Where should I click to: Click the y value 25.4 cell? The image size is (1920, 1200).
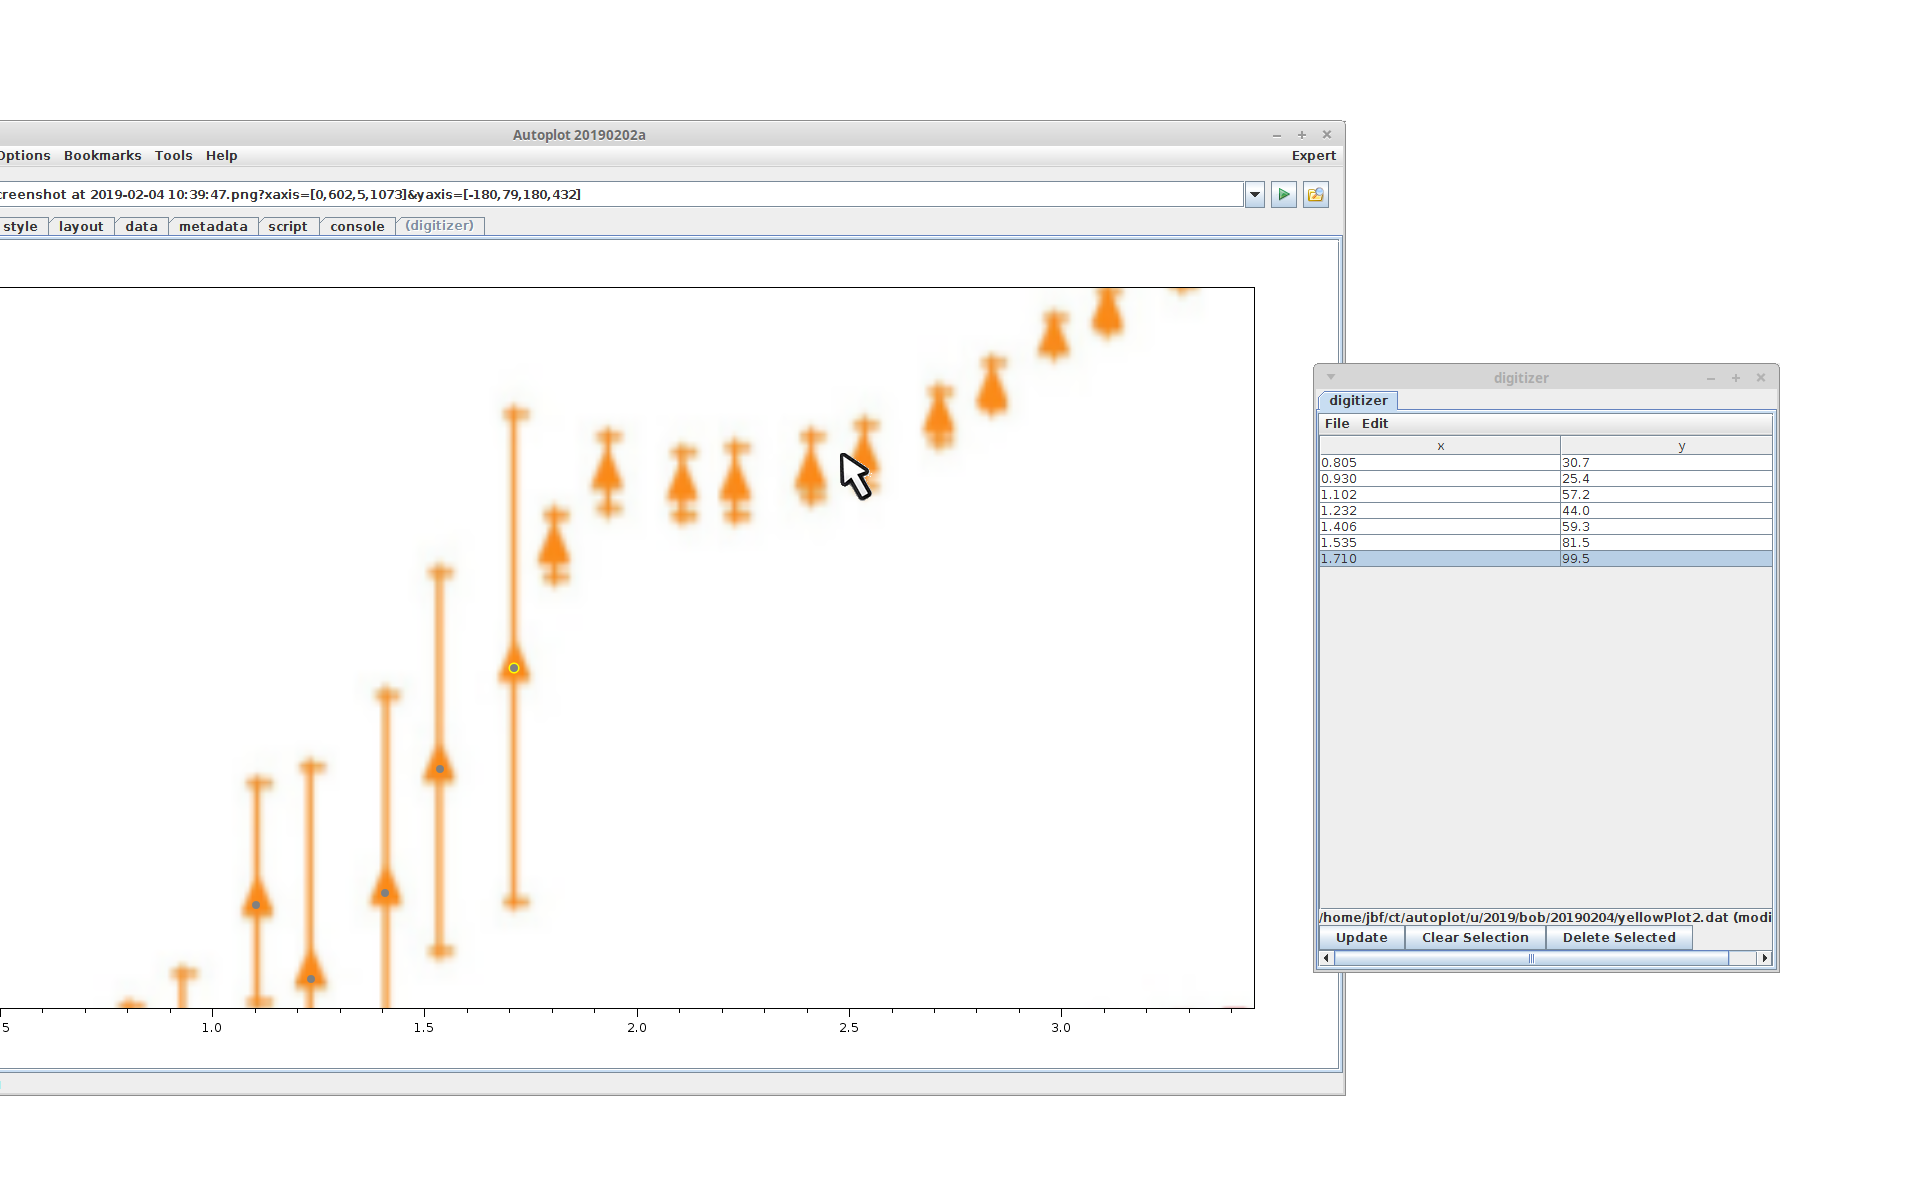pyautogui.click(x=1667, y=479)
